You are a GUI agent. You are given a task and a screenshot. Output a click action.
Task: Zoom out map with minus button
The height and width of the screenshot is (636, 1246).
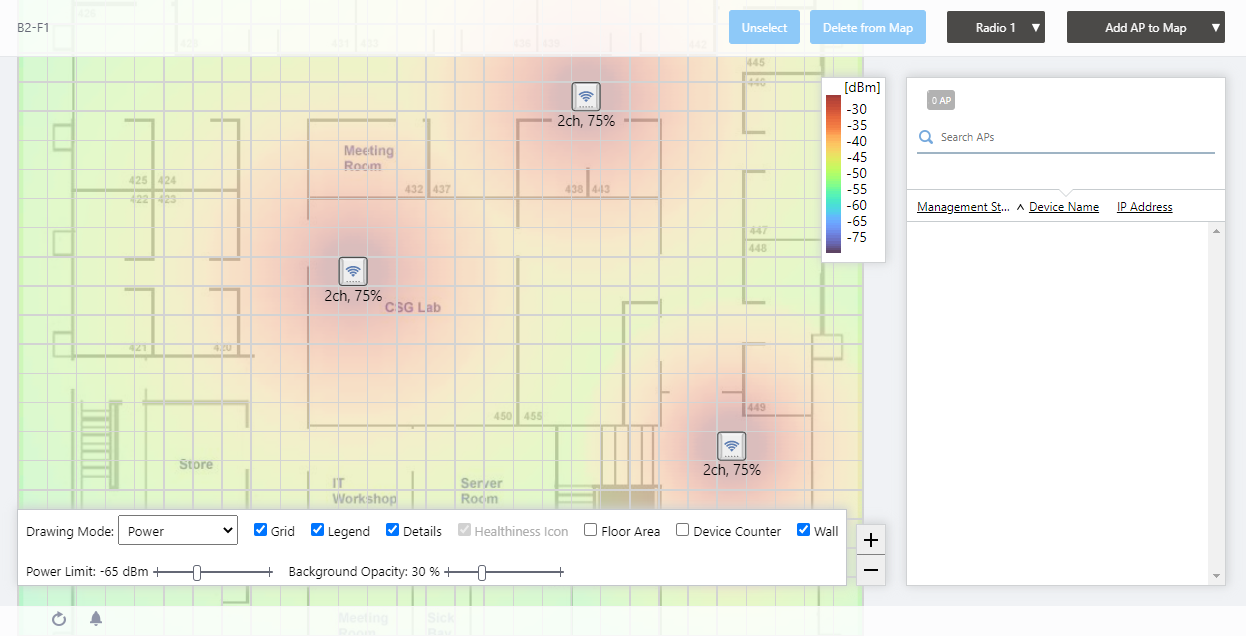[x=871, y=570]
